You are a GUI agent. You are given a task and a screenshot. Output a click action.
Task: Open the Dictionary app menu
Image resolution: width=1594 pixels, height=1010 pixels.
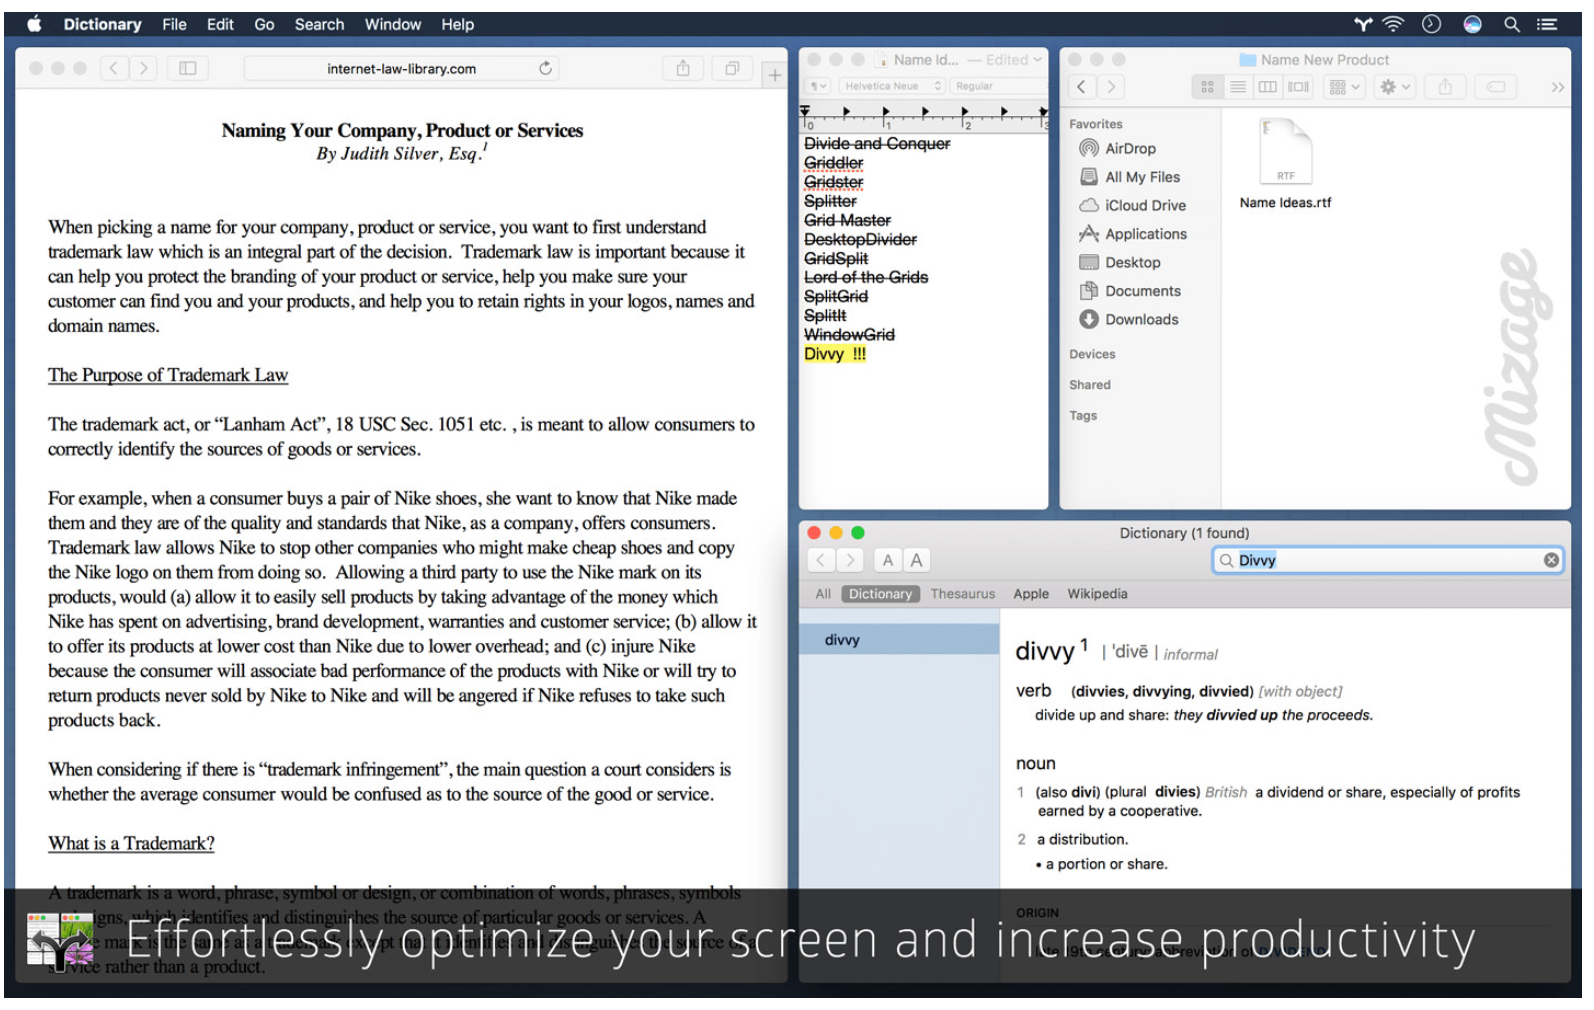point(102,24)
